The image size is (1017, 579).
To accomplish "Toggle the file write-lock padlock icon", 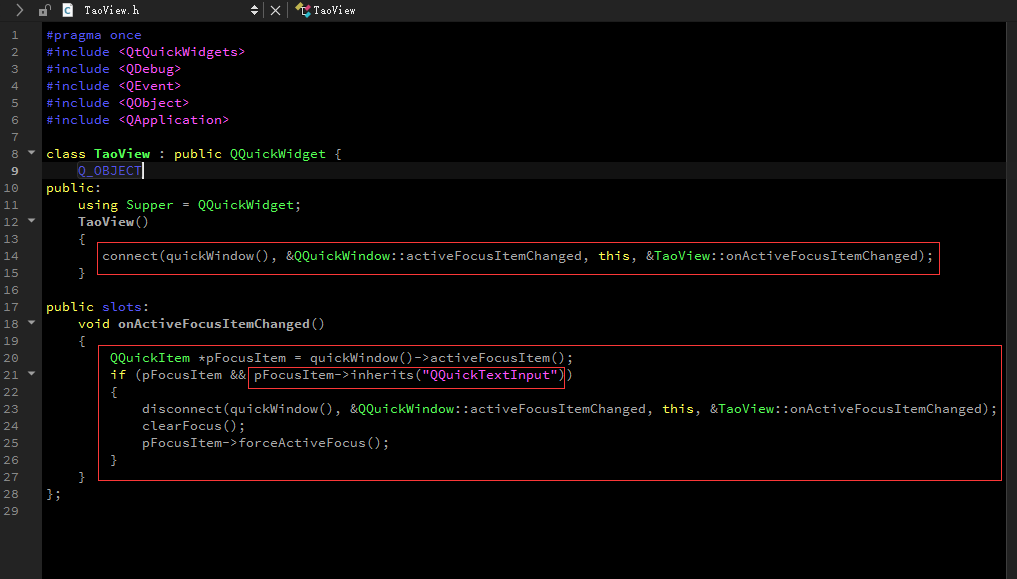I will click(44, 10).
